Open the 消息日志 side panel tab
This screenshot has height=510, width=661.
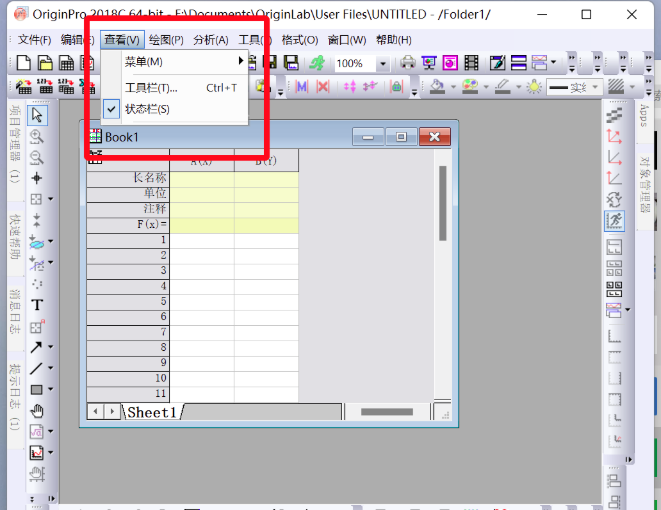15,312
